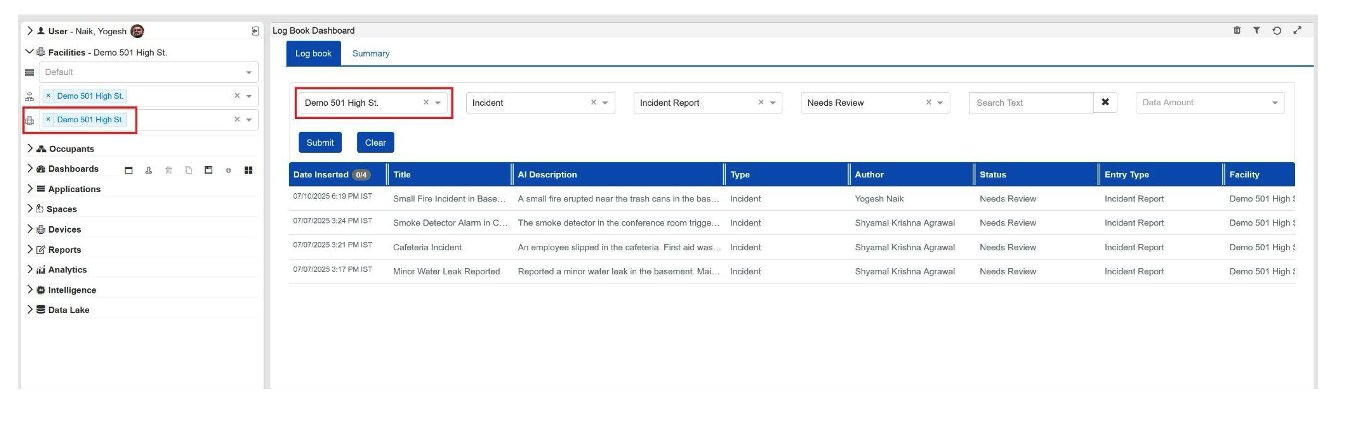
Task: Expand the dashboard to full screen
Action: tap(1297, 30)
